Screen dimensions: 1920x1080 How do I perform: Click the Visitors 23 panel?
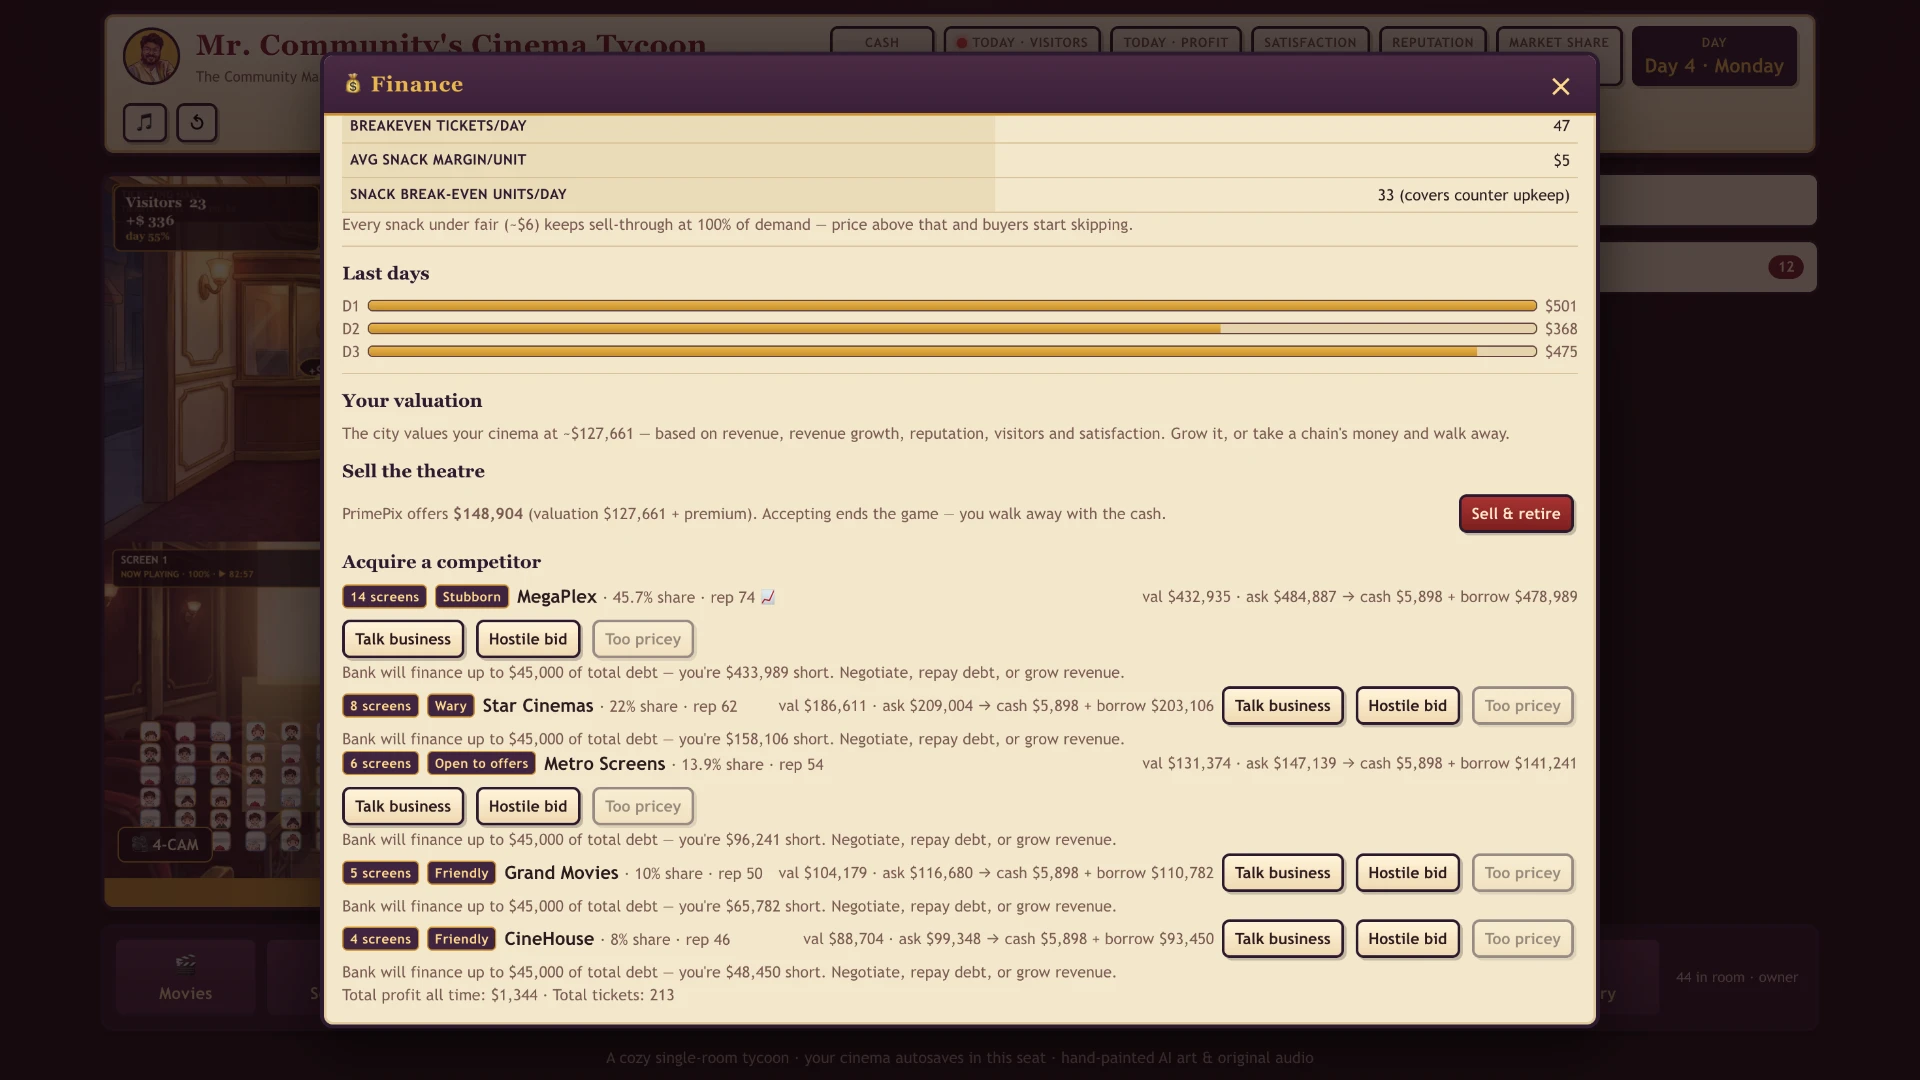pos(215,218)
